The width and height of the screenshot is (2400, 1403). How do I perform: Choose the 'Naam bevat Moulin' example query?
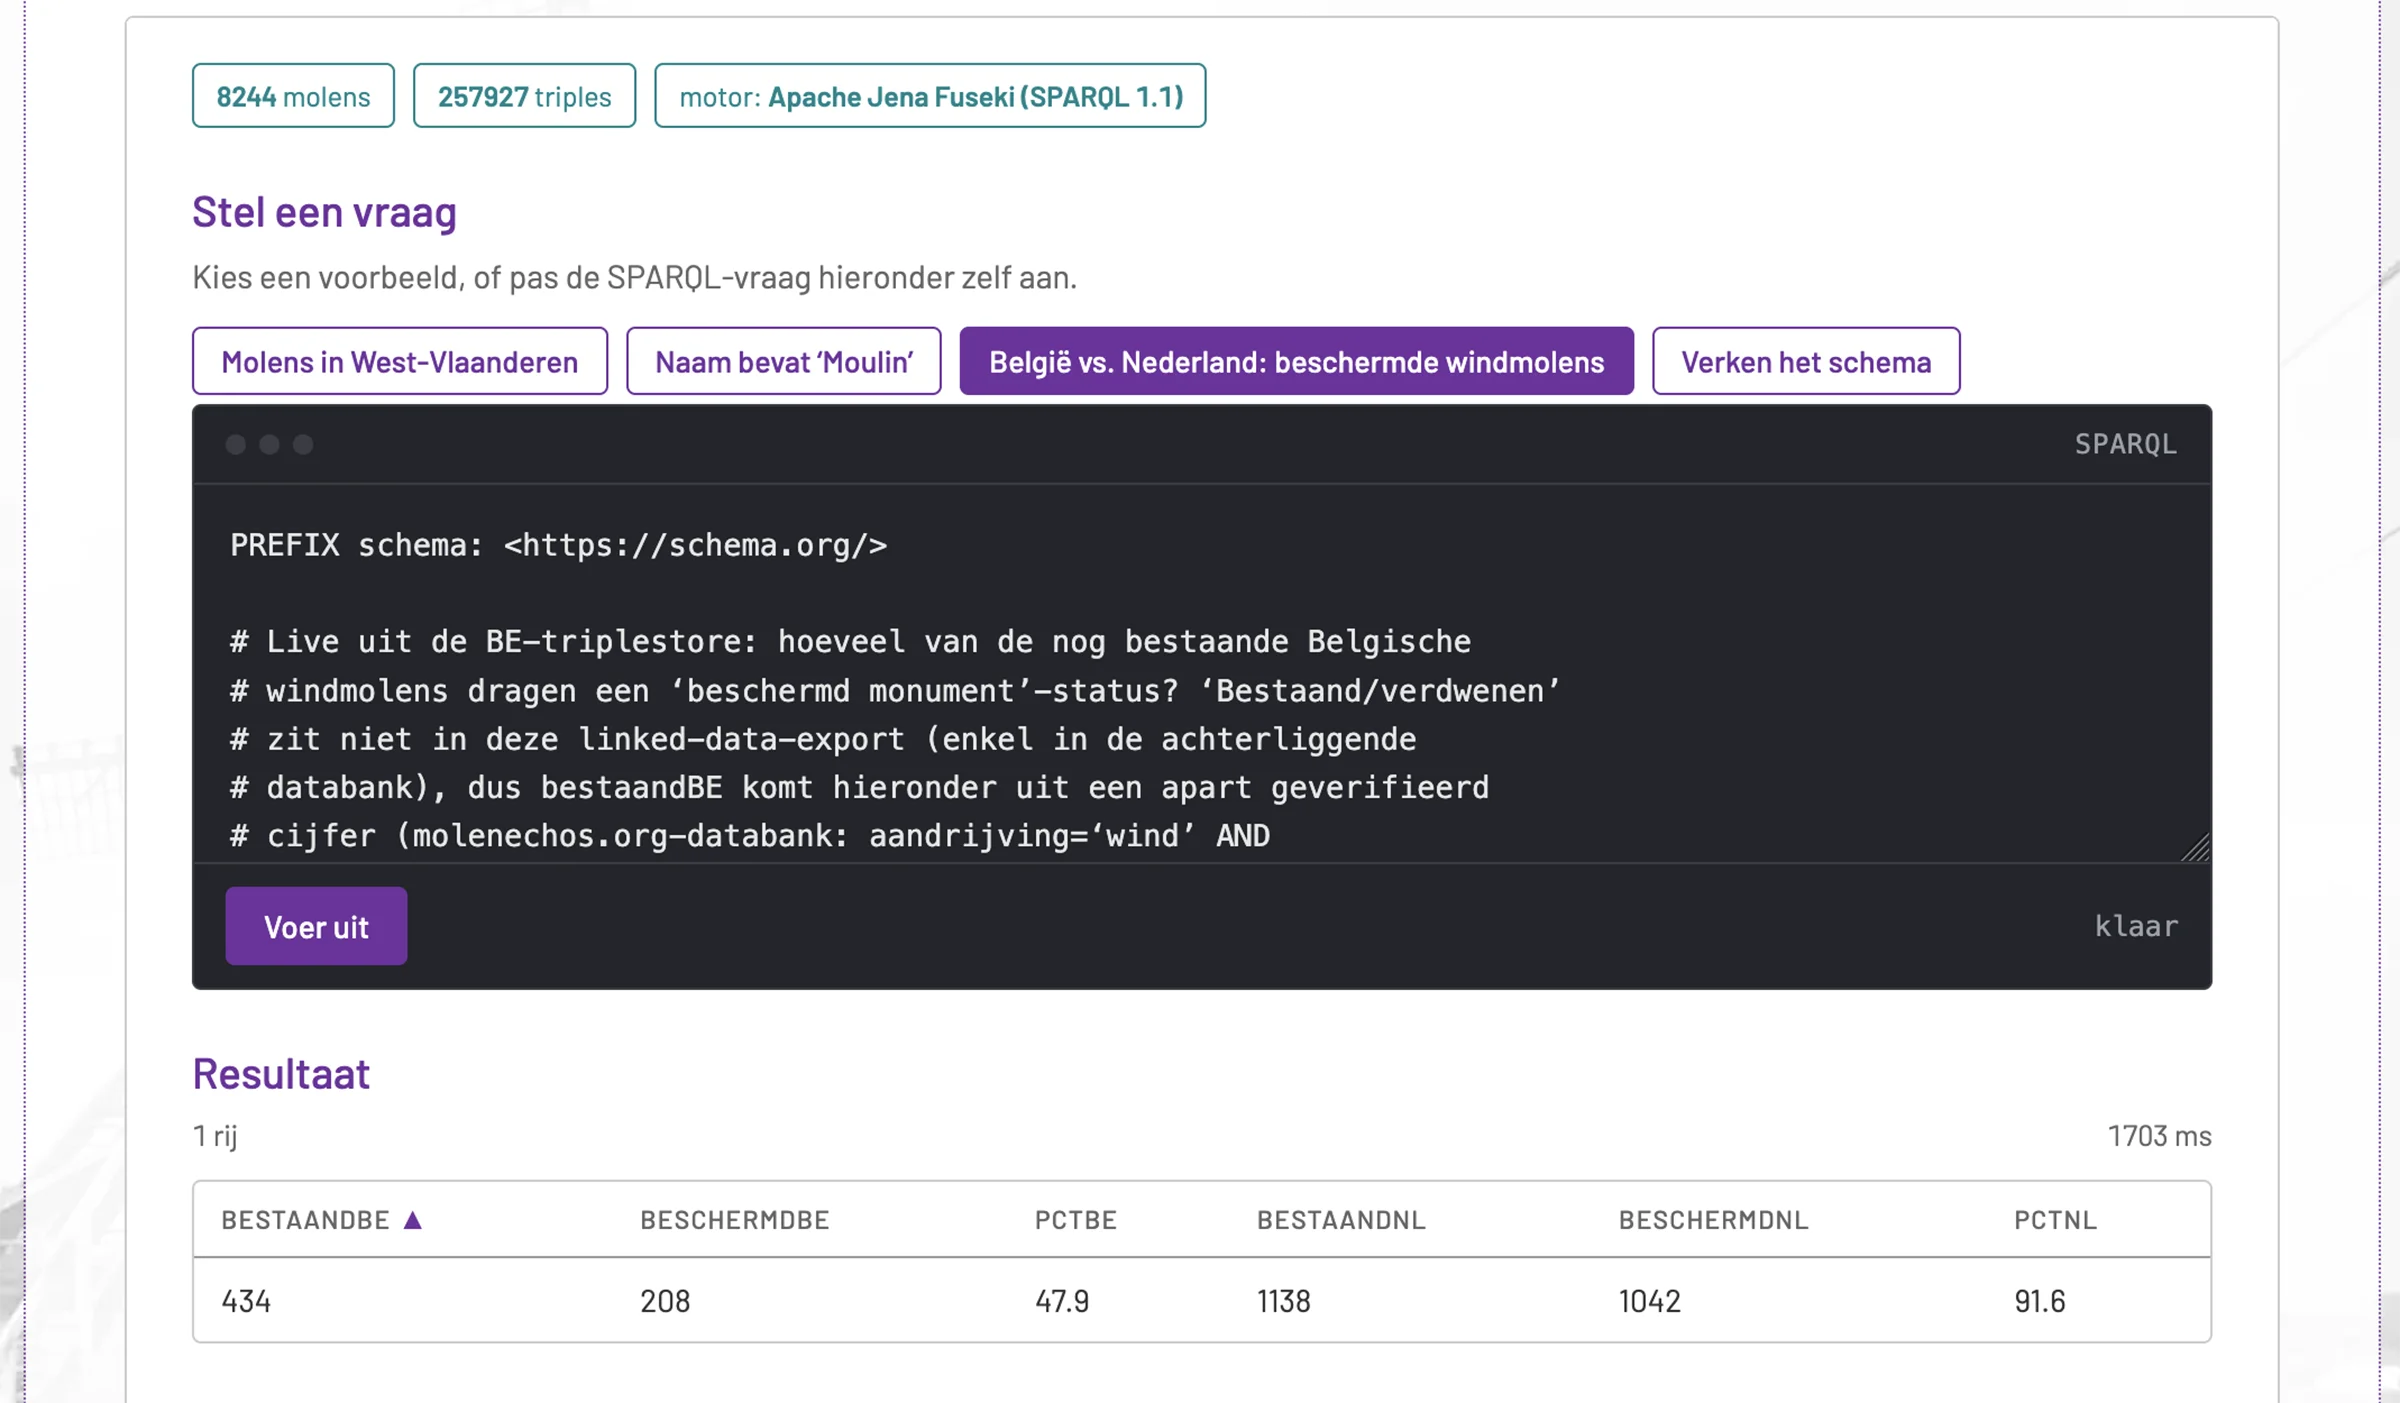[784, 361]
